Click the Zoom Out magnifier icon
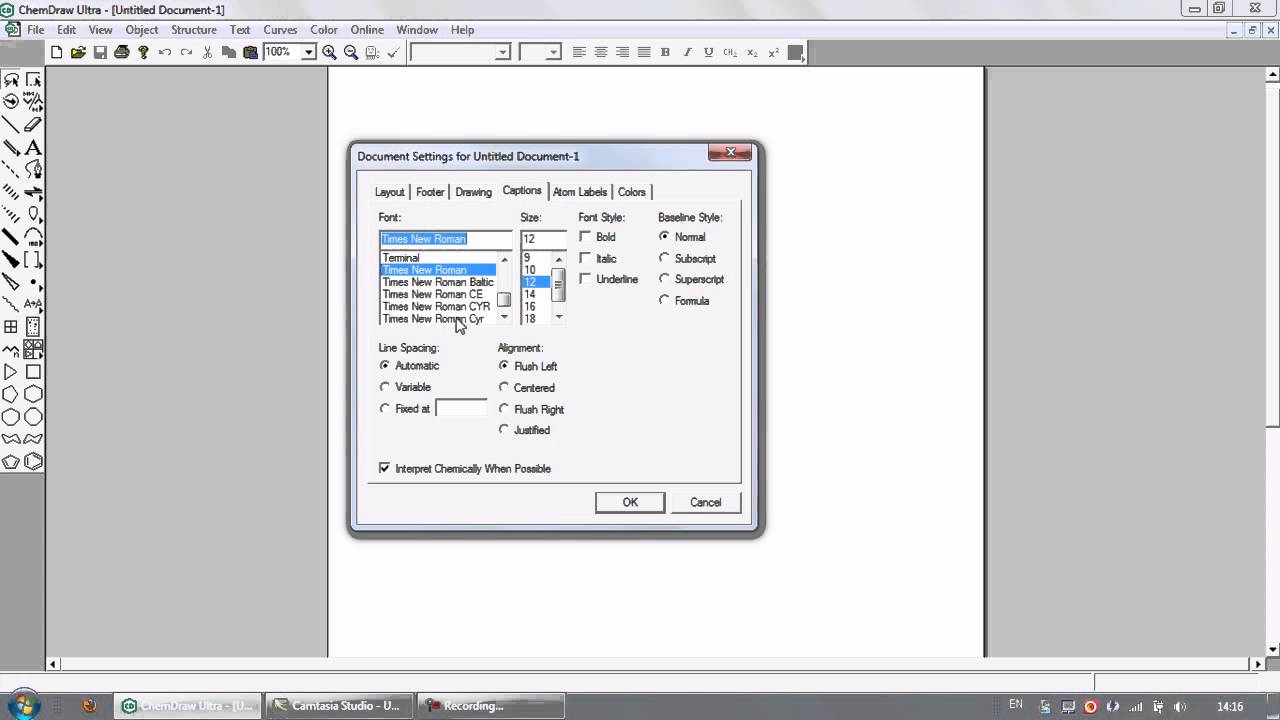The height and width of the screenshot is (720, 1280). point(351,52)
